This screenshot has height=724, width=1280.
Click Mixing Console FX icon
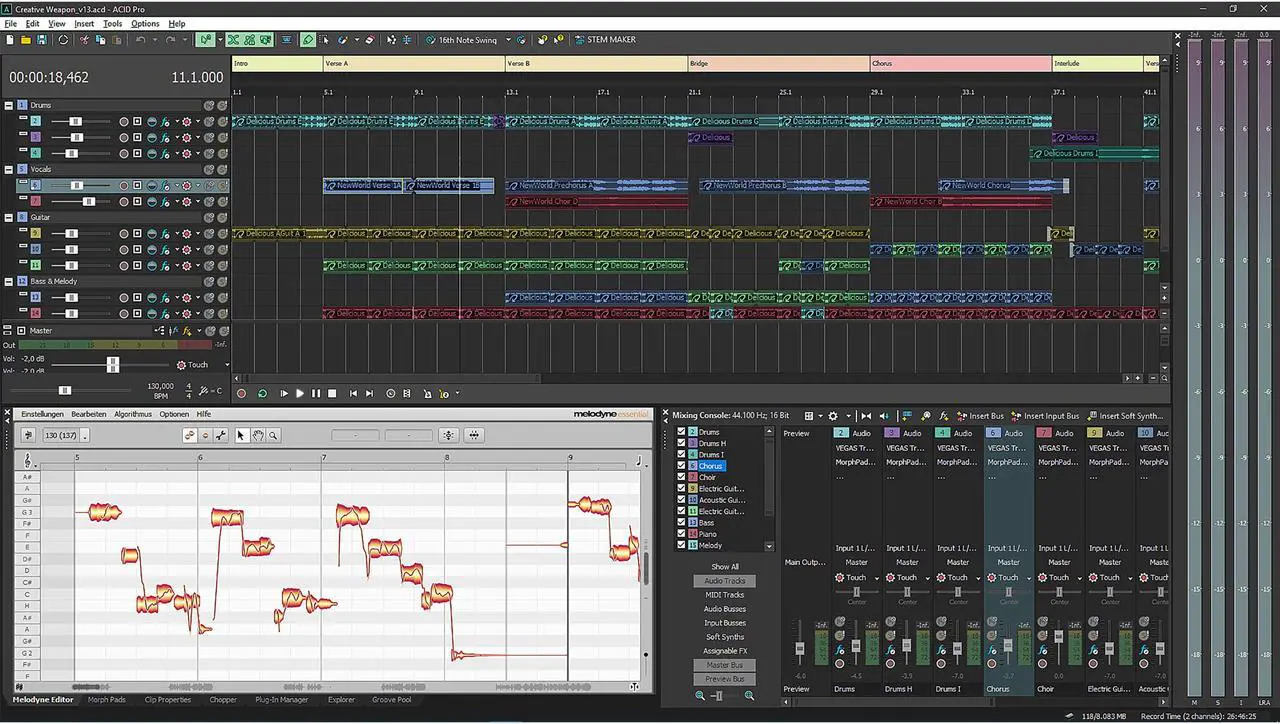(x=944, y=416)
